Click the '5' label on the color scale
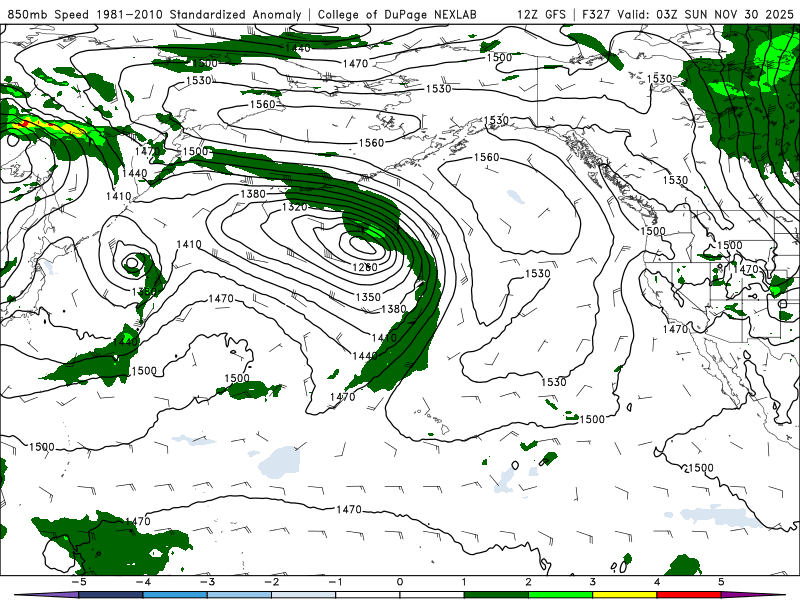800x600 pixels. [x=721, y=582]
